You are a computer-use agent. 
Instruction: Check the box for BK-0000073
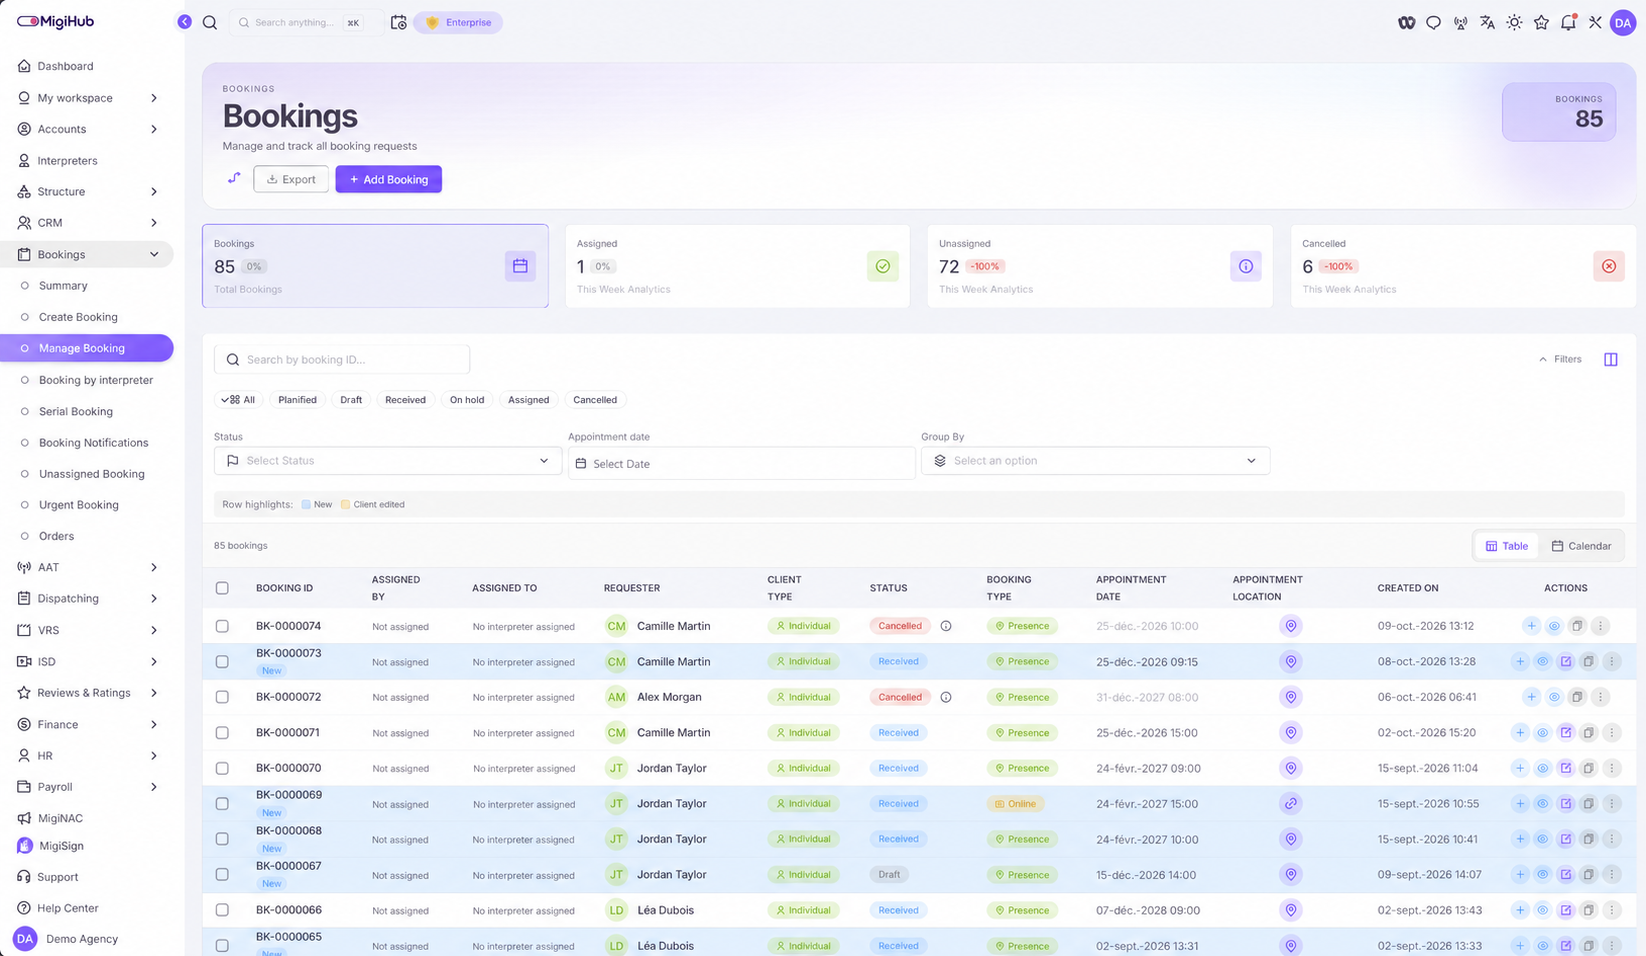[x=222, y=661]
